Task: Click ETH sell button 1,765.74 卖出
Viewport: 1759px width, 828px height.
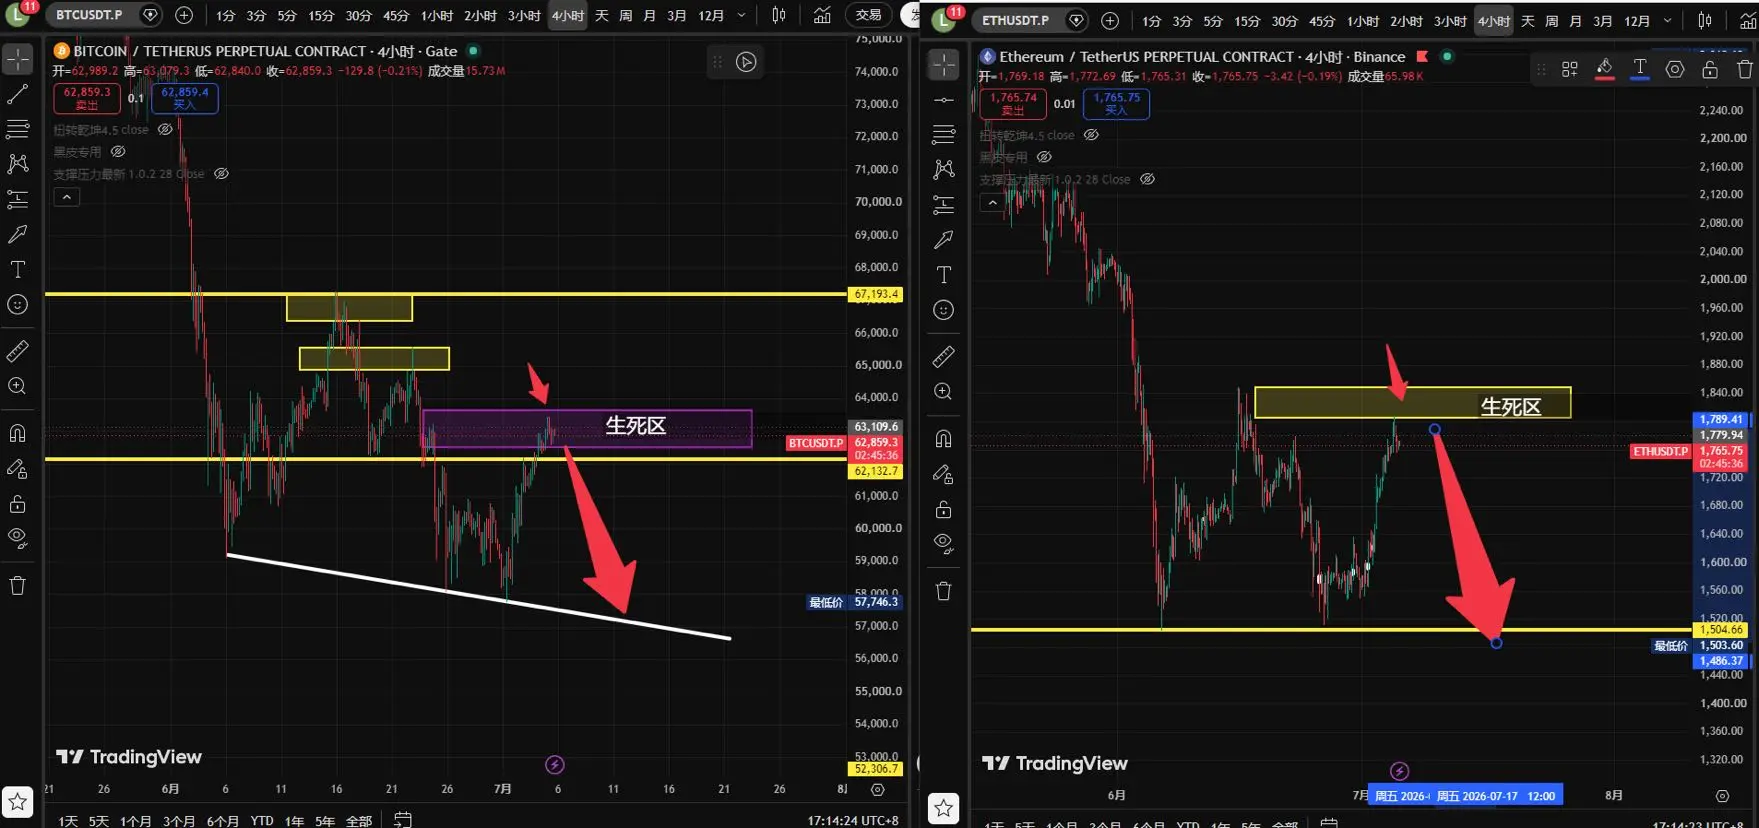Action: click(x=1013, y=103)
